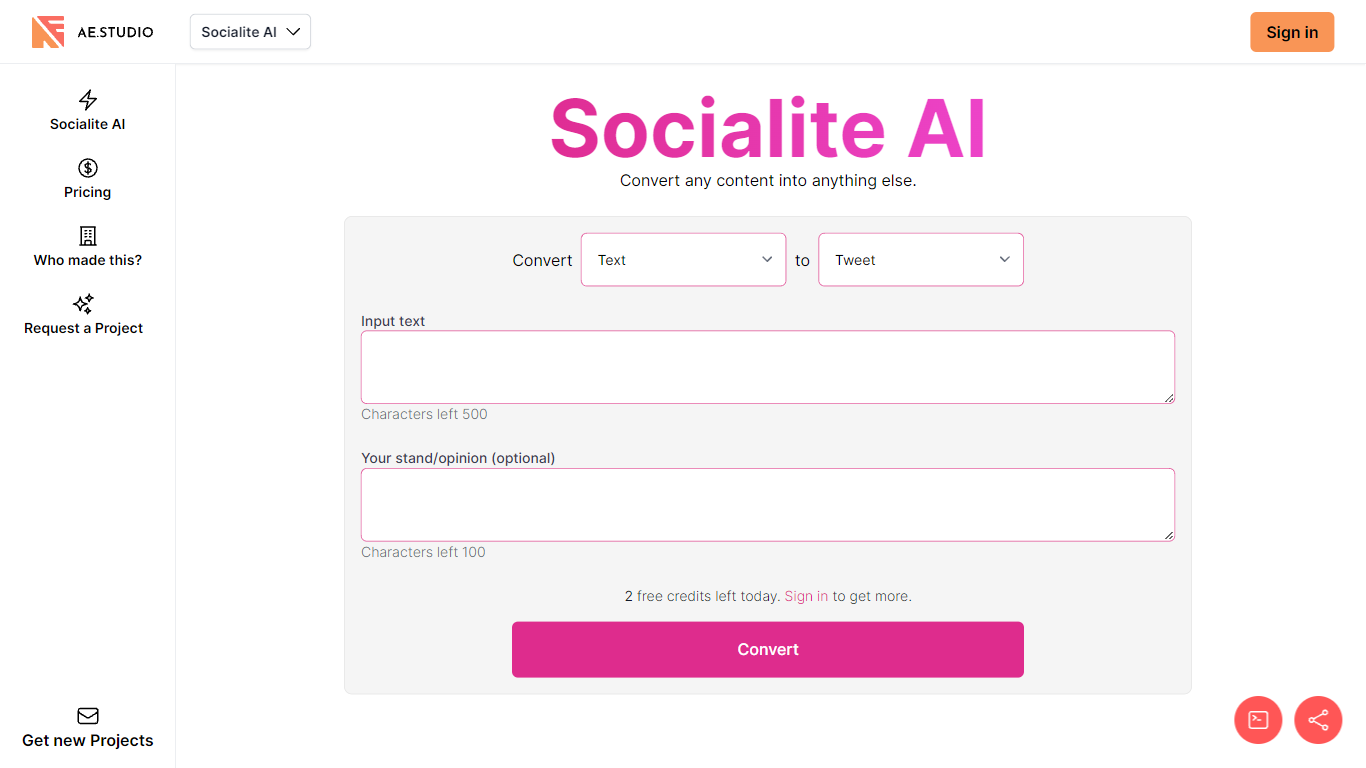Open the Socialite AI app switcher dropdown
Viewport: 1366px width, 768px height.
tap(250, 32)
